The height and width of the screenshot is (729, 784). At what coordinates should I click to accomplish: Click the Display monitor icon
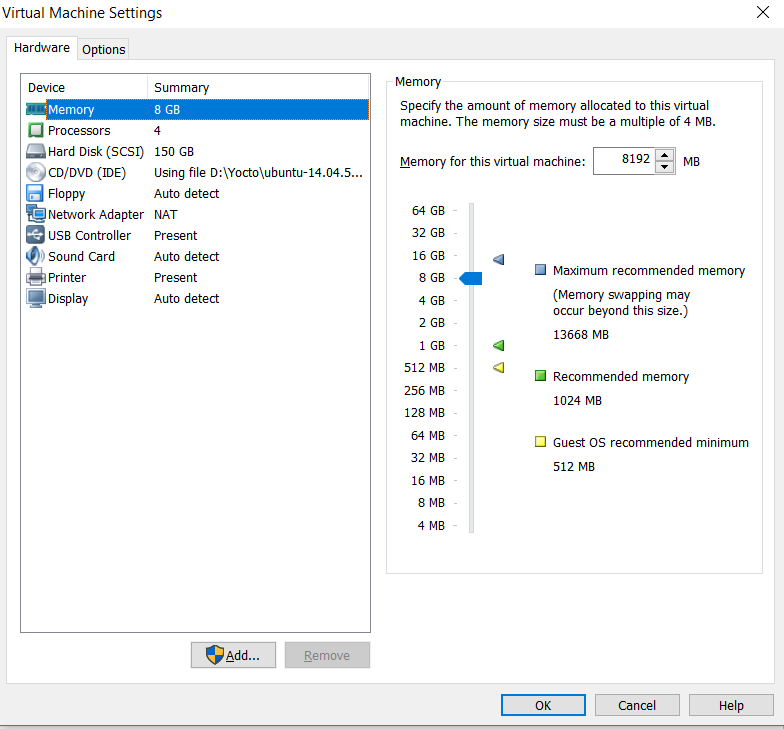click(36, 298)
